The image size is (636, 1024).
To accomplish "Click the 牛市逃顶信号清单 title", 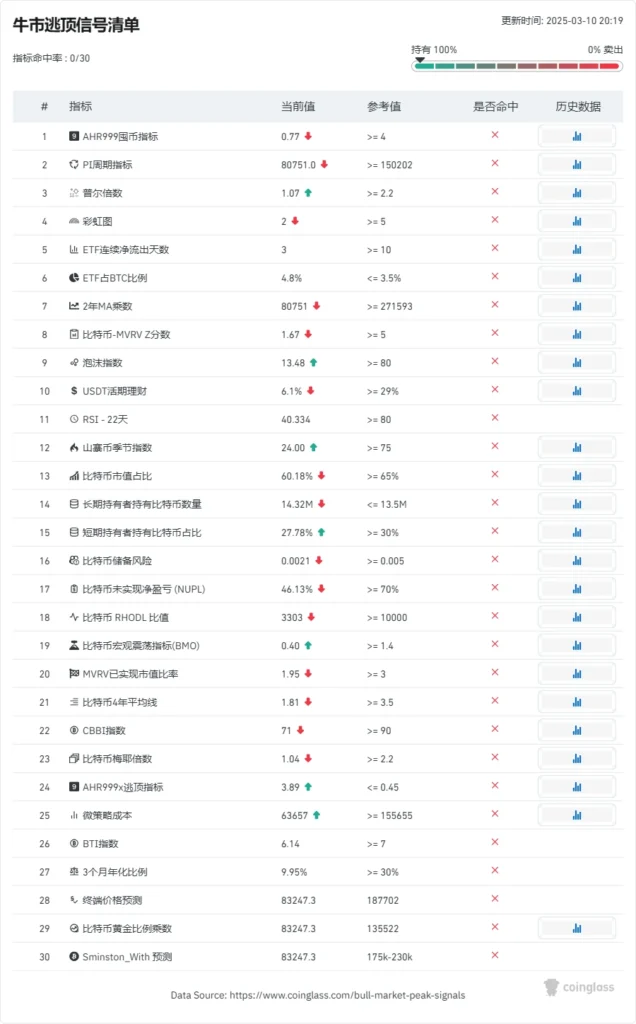I will (76, 25).
